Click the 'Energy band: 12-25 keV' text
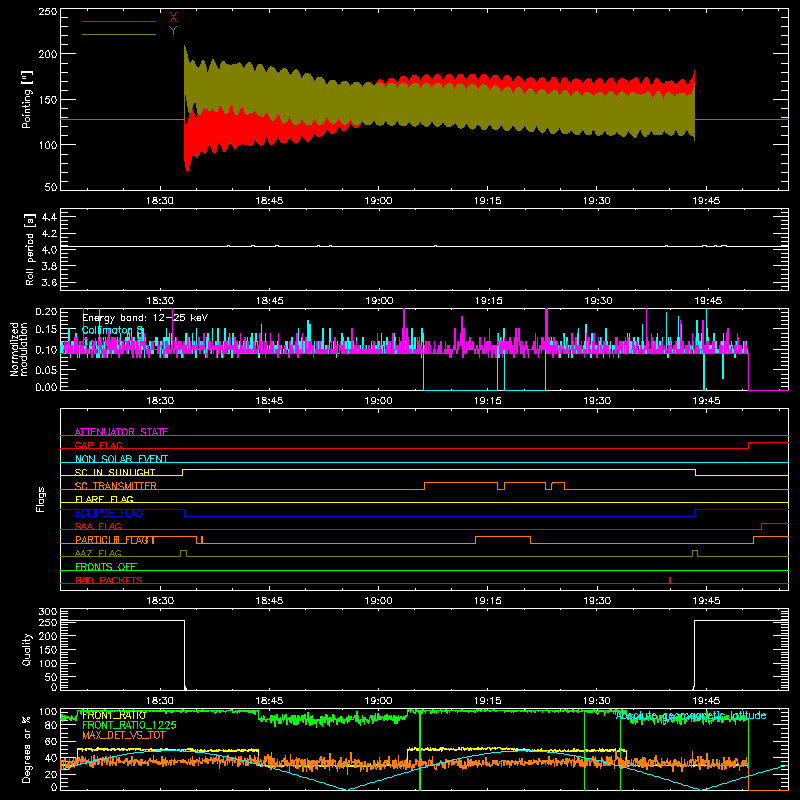 (x=145, y=318)
